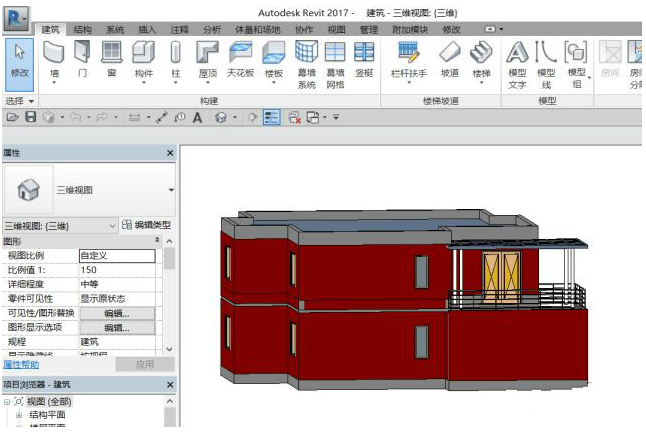This screenshot has height=443, width=646.
Task: Click the 编辑类型 button
Action: pyautogui.click(x=147, y=226)
